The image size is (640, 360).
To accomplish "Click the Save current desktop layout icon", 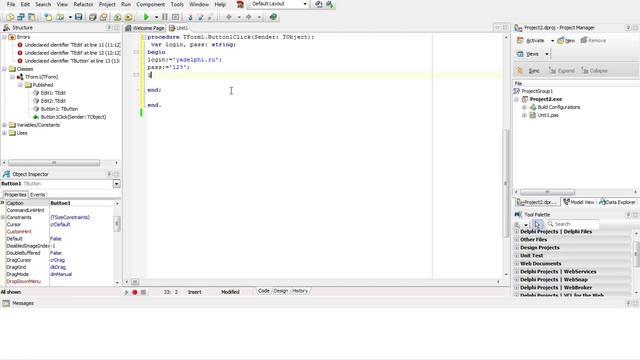I will point(318,4).
